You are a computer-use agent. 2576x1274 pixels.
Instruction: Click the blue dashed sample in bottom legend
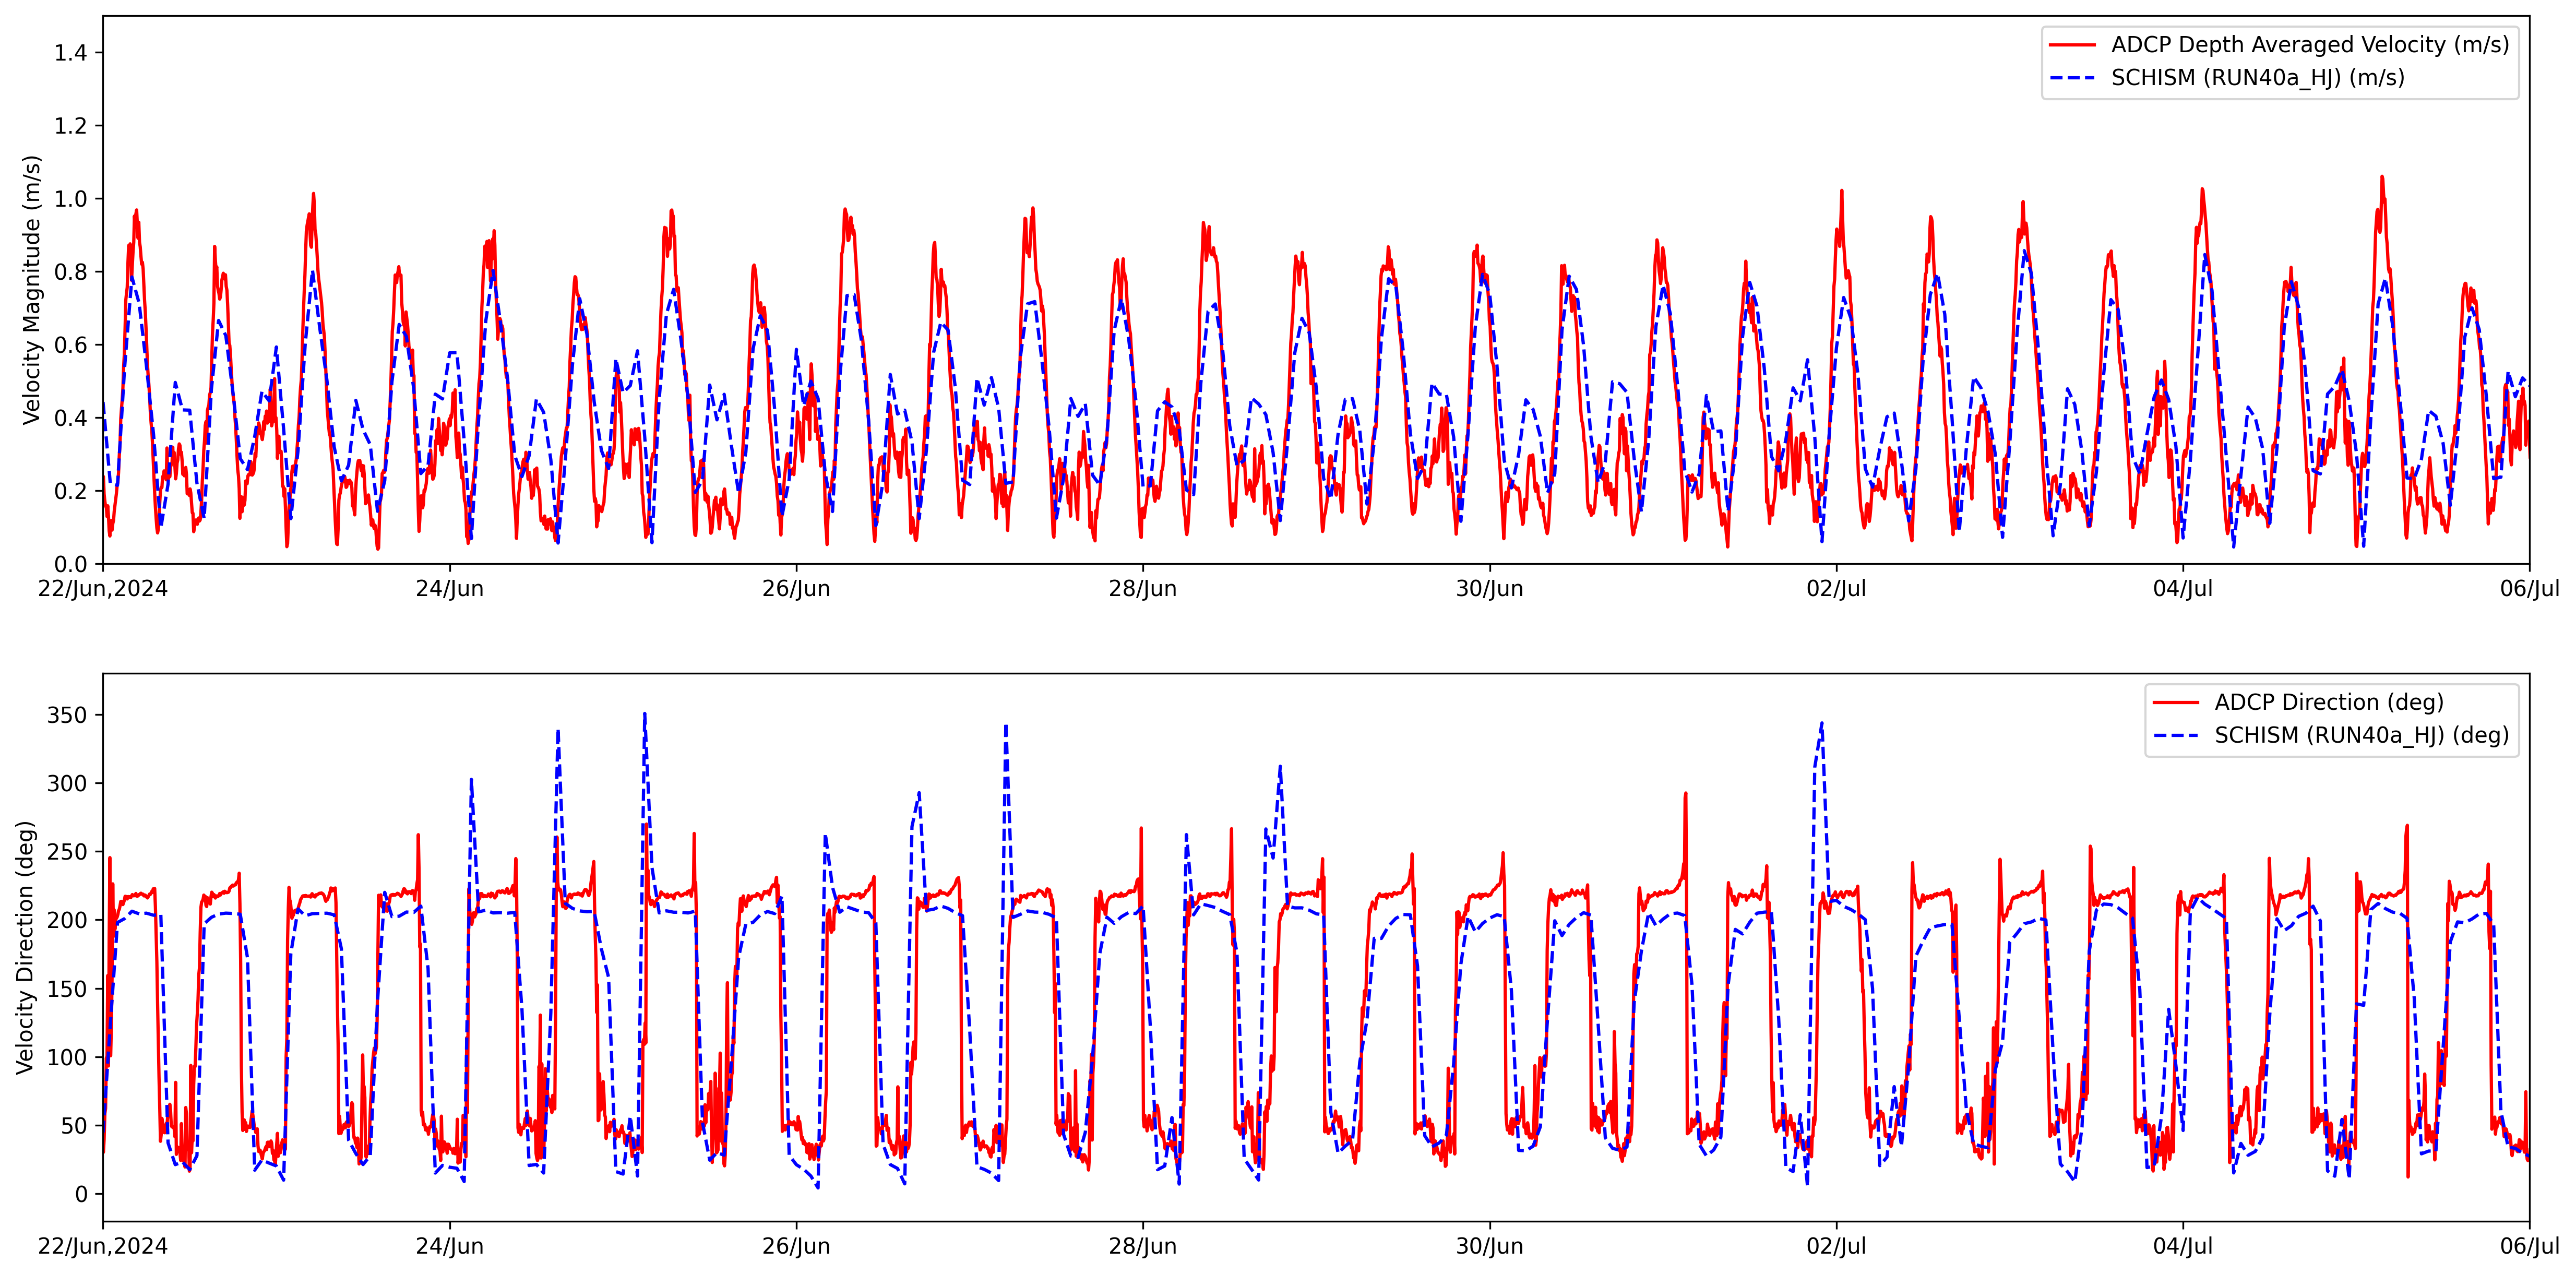tap(2176, 735)
